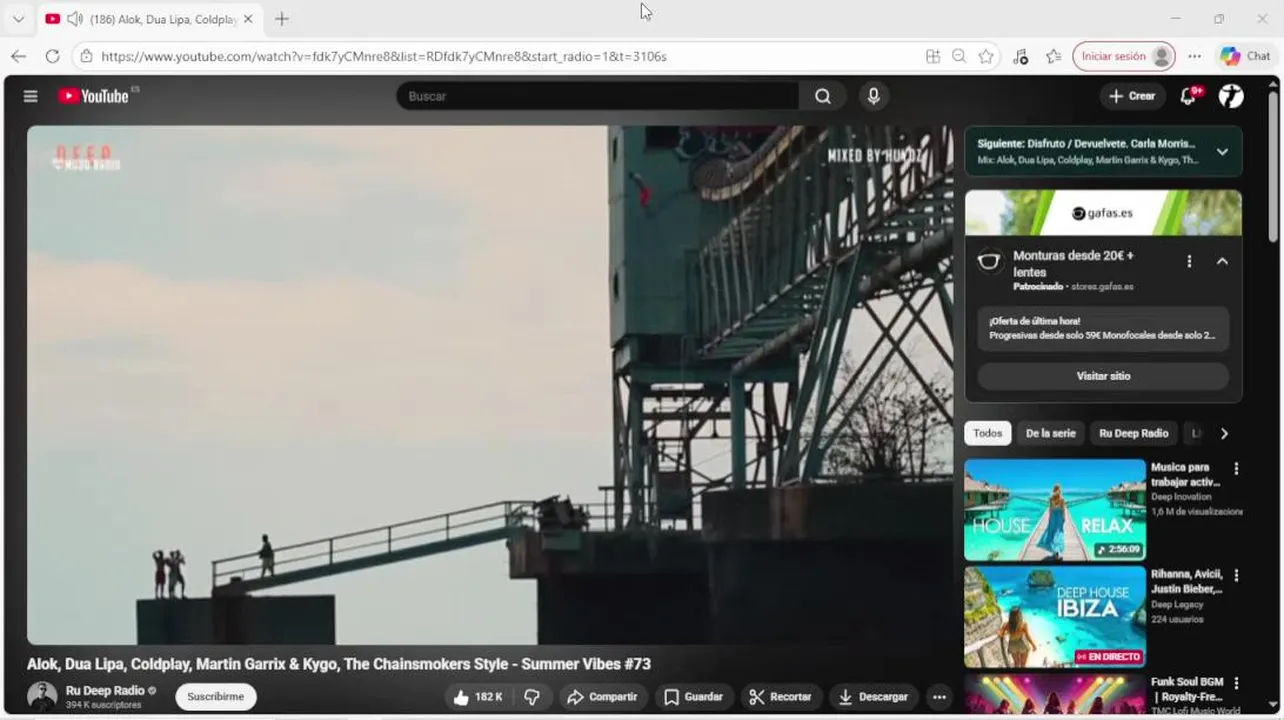This screenshot has width=1284, height=720.
Task: Click the Visitar sitio ad button
Action: (1103, 376)
